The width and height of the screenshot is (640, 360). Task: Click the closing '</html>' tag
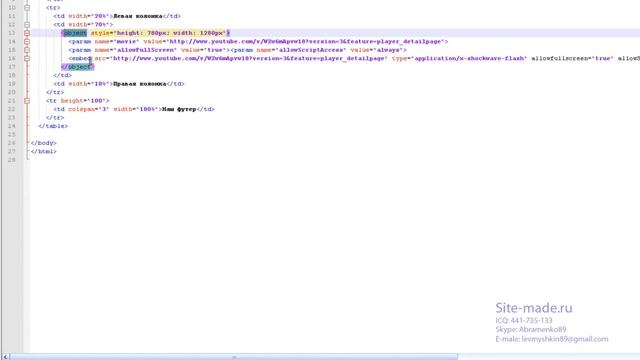[44, 151]
